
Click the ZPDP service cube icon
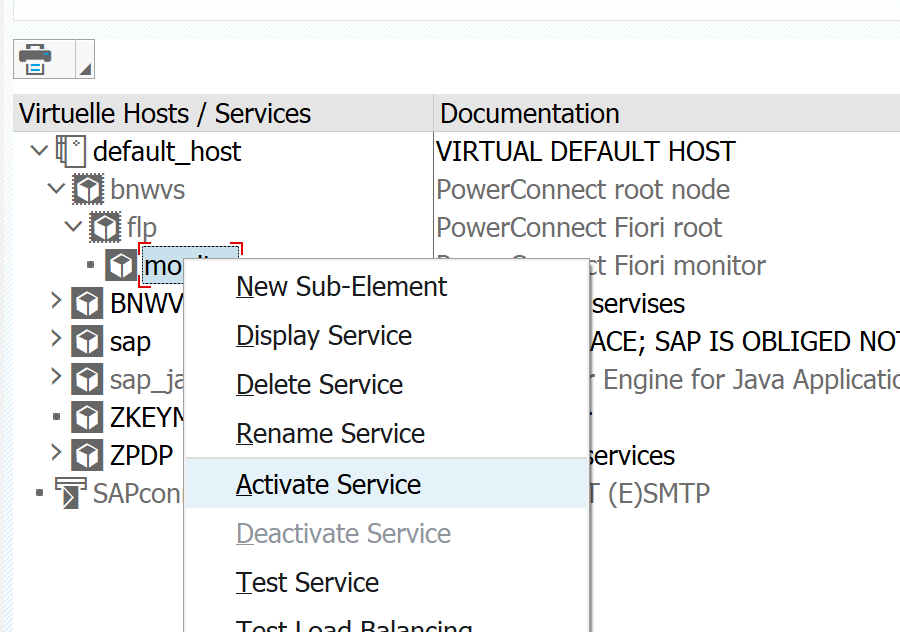click(88, 455)
